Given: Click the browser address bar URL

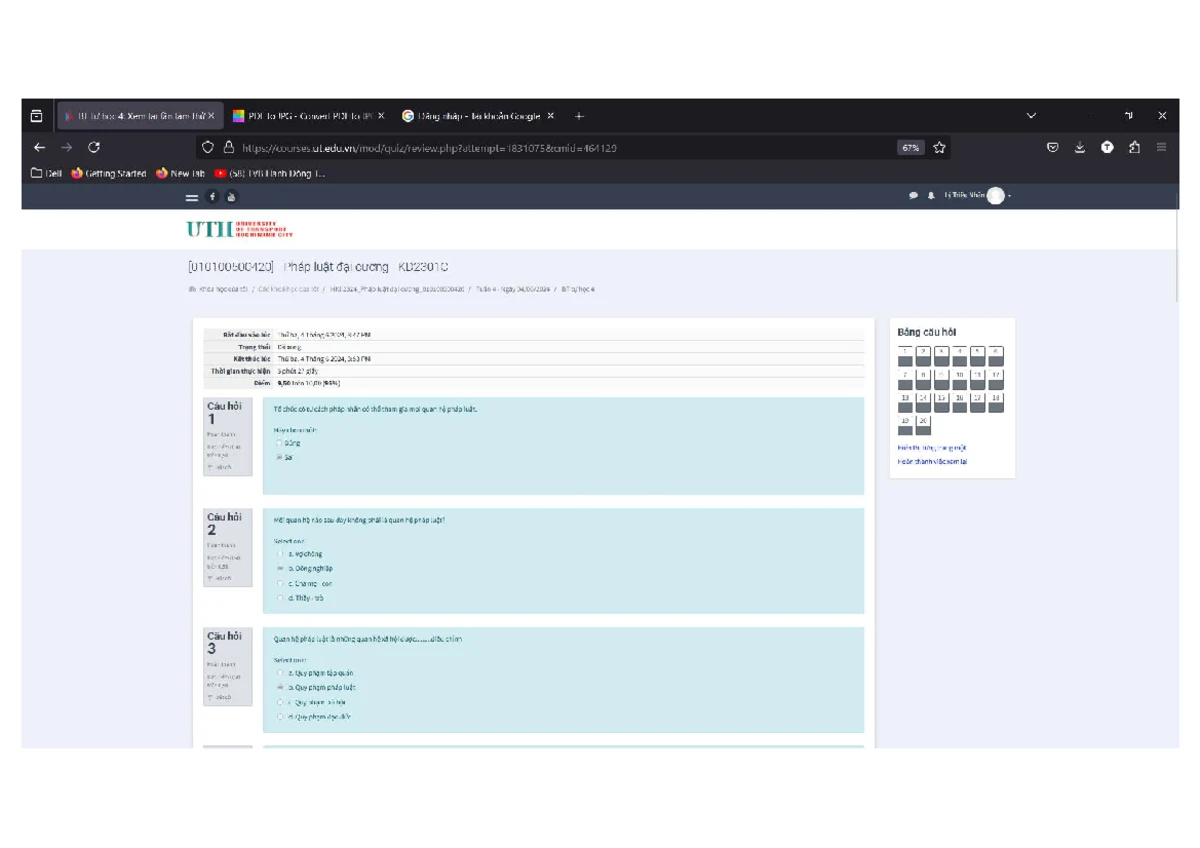Looking at the screenshot, I should 430,147.
